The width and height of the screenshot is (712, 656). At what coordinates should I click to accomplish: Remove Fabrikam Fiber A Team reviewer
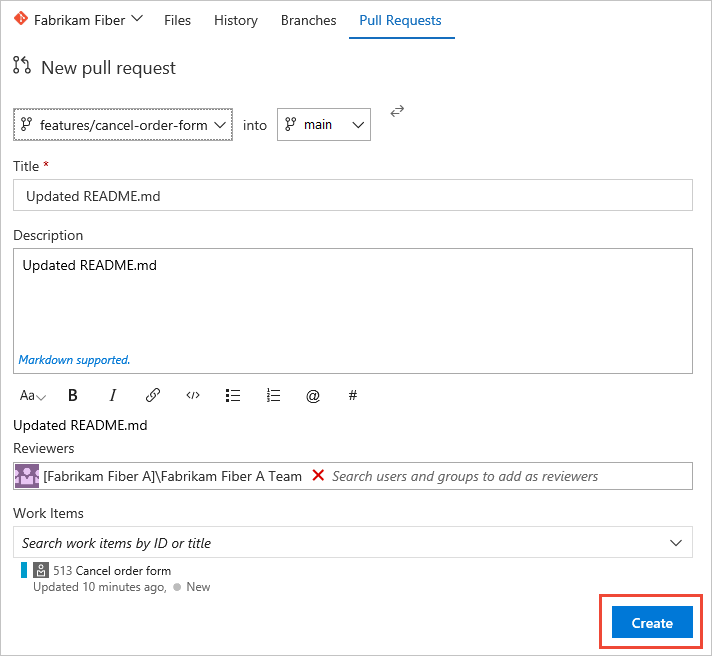(x=318, y=476)
